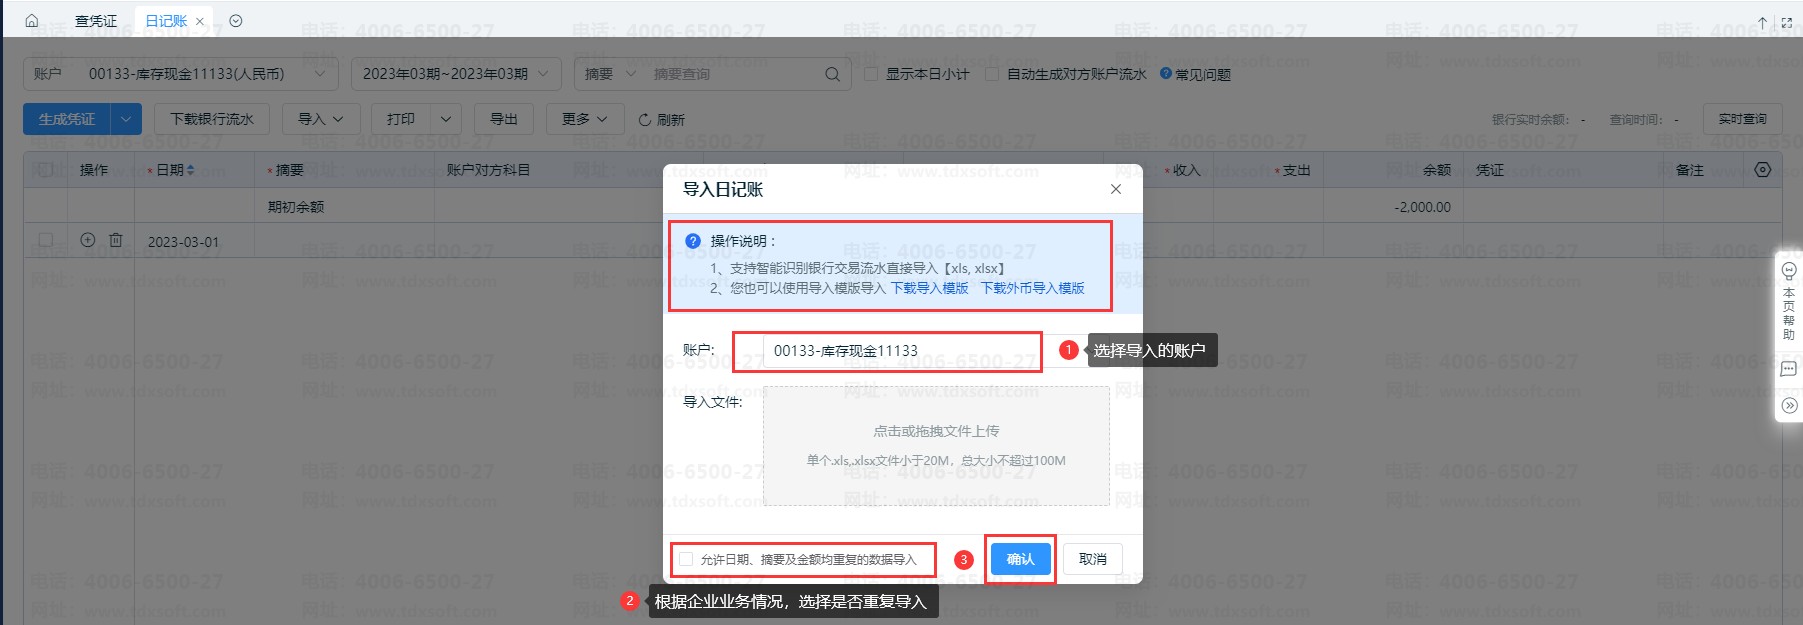Enable 允许日期、摘要及金额均重复的数据导入 checkbox
The height and width of the screenshot is (625, 1803).
pos(686,559)
